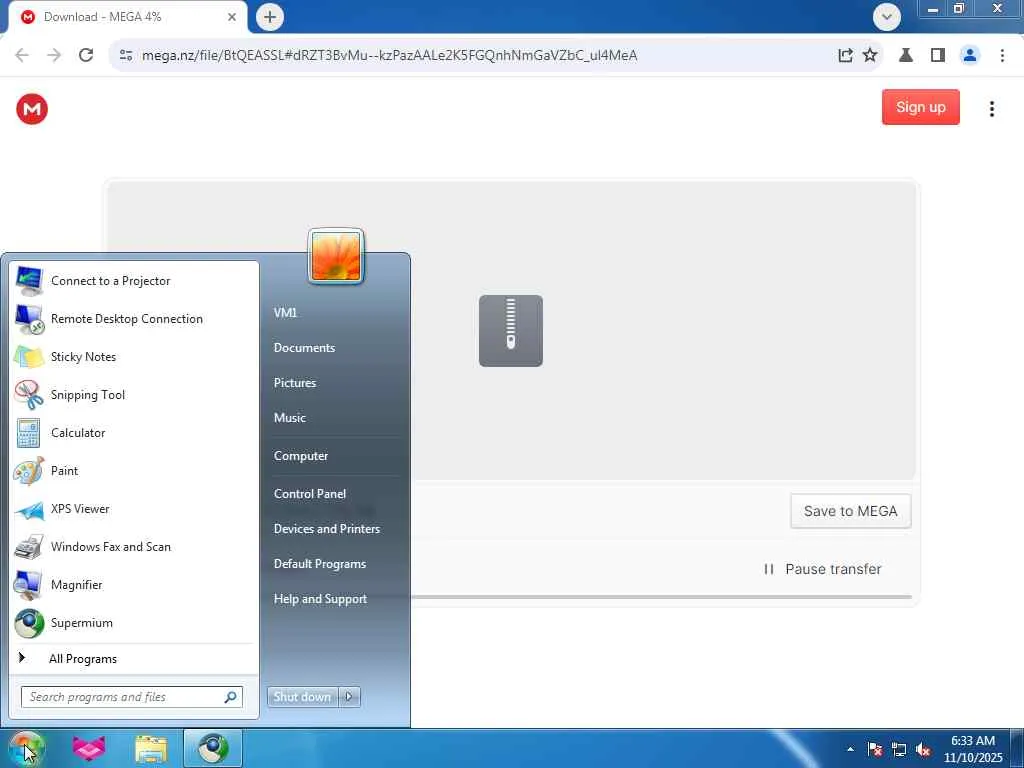Launch Supermium from Start menu
The width and height of the screenshot is (1024, 768).
[x=133, y=622]
